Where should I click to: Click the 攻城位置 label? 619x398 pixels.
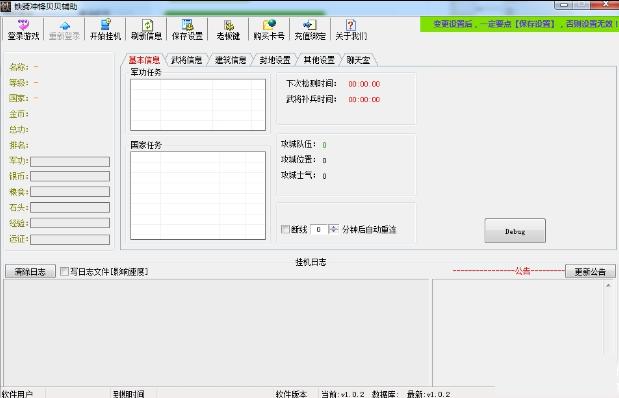pyautogui.click(x=298, y=160)
